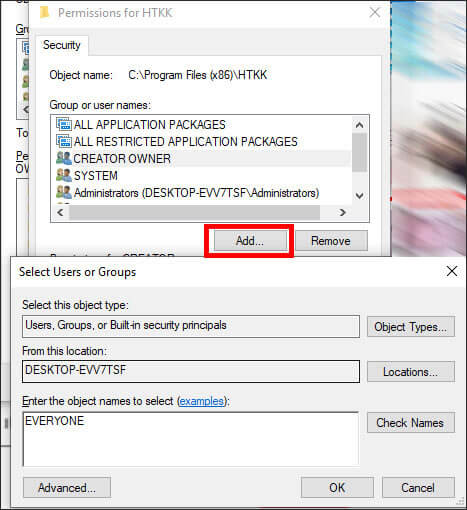Click the group list scroll up arrow
This screenshot has width=467, height=510.
point(359,125)
